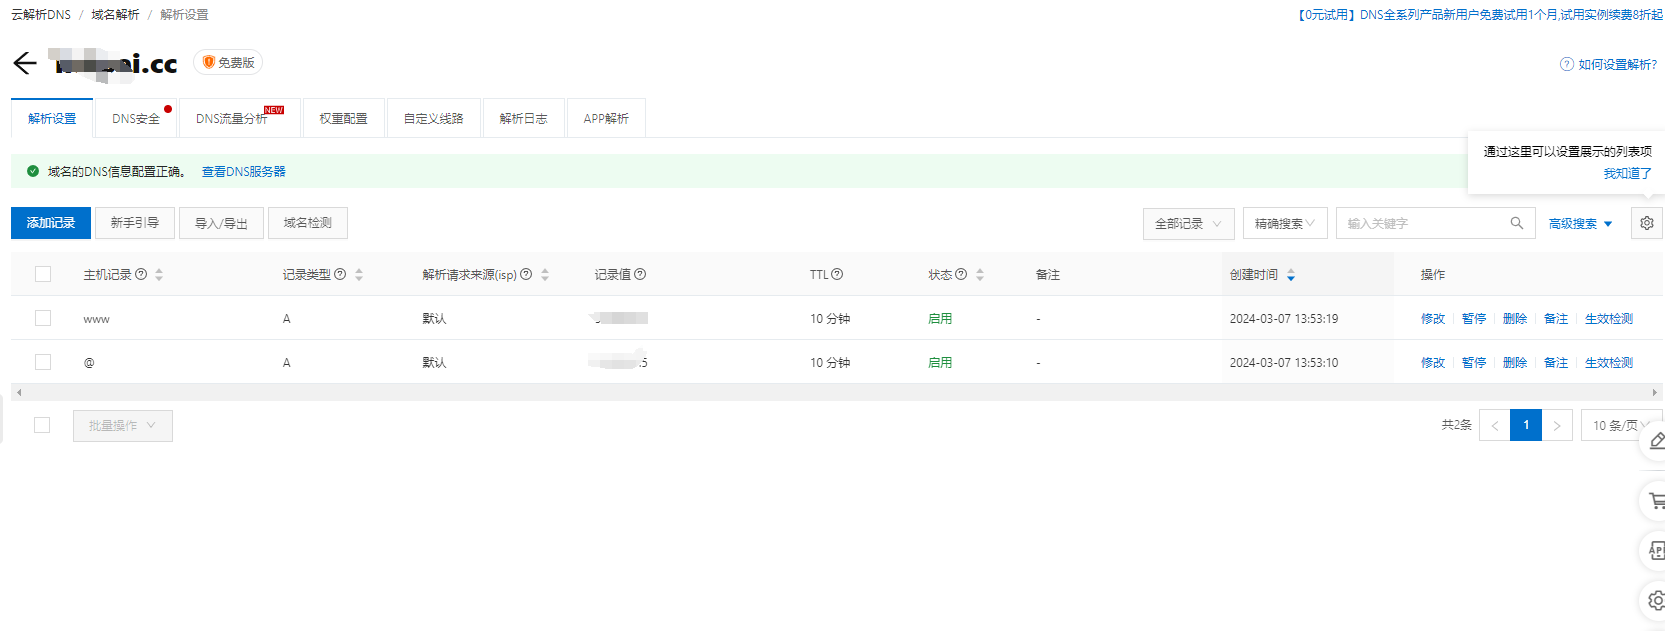Click 删除 for the @ record

click(1514, 362)
